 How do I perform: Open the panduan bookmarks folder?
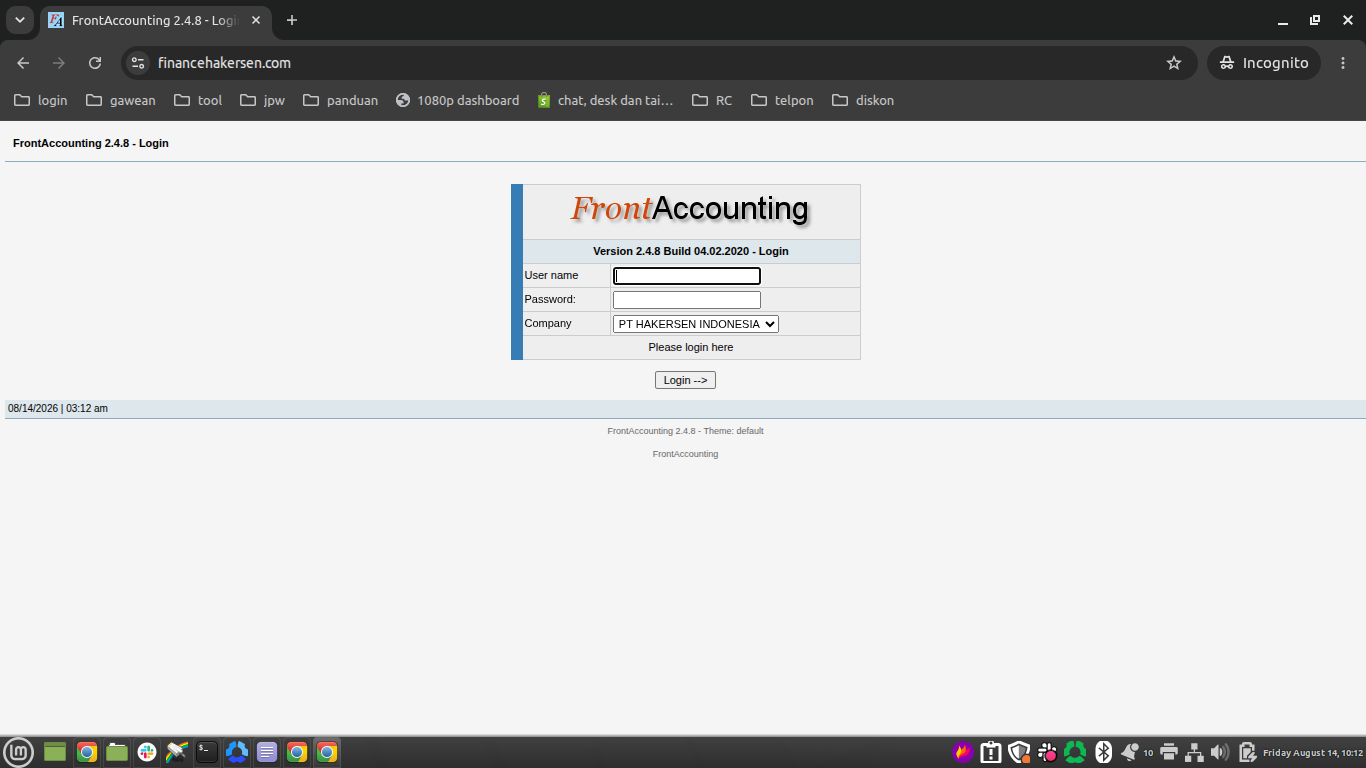pyautogui.click(x=341, y=100)
